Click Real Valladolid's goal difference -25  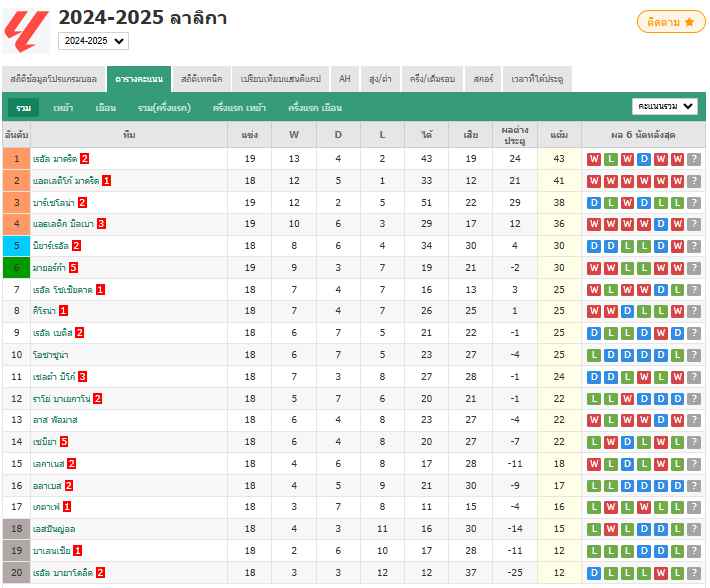coord(515,573)
